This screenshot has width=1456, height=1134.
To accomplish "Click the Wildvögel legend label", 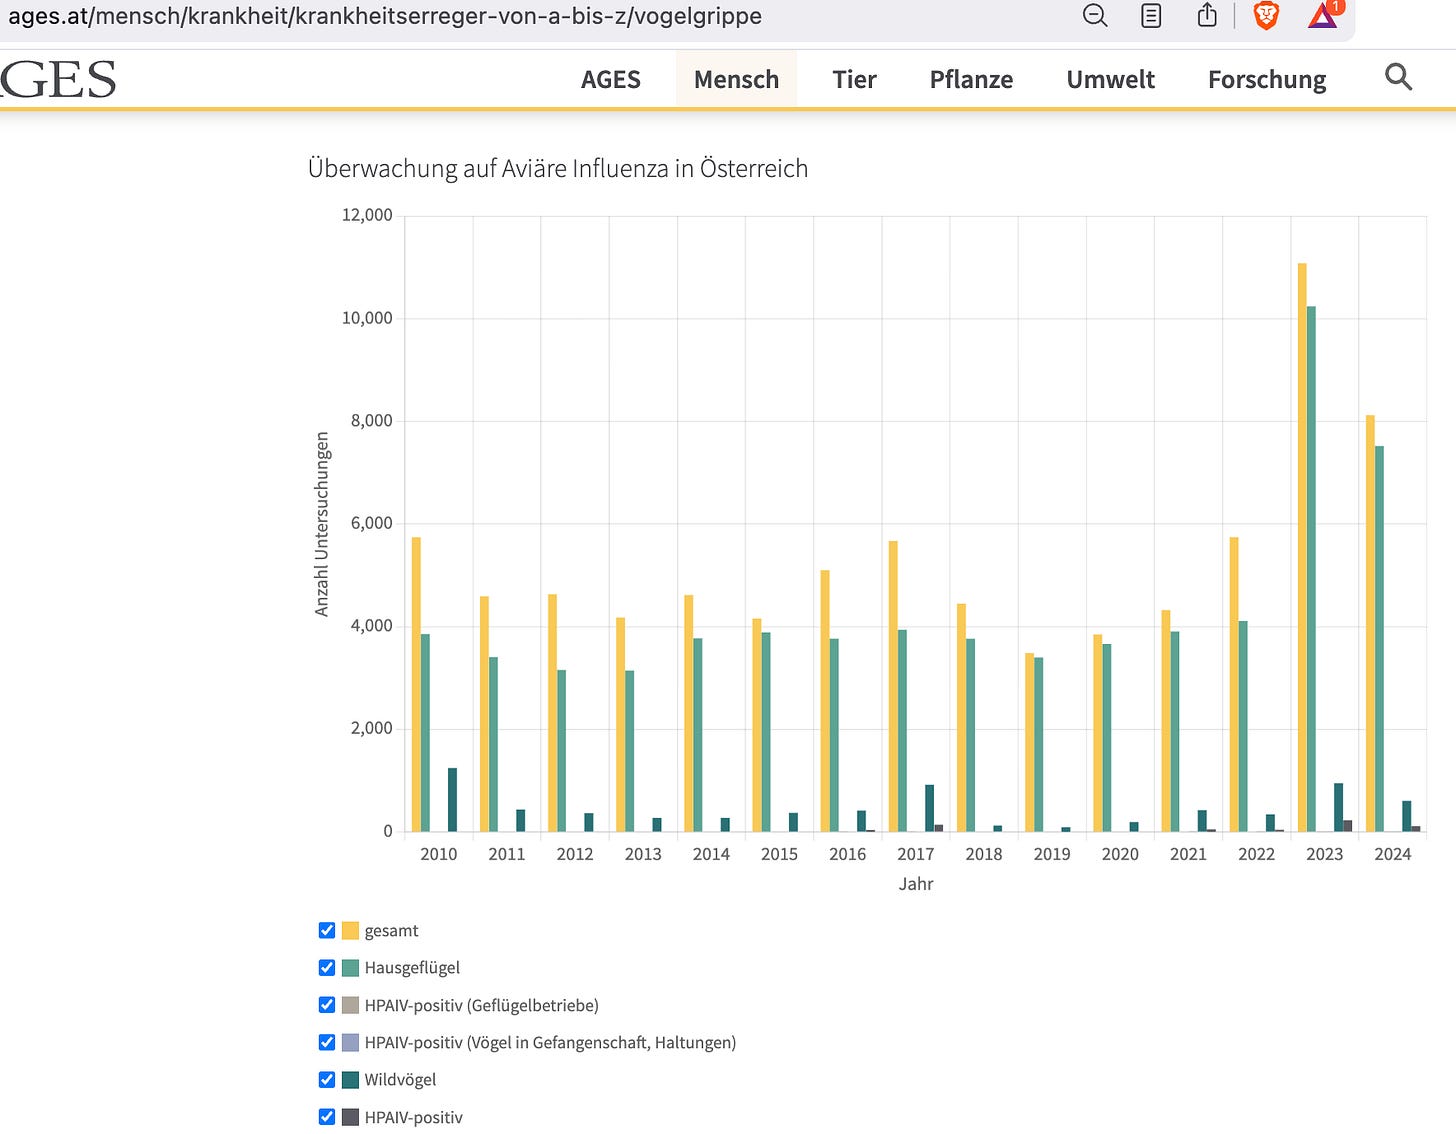I will [400, 1080].
